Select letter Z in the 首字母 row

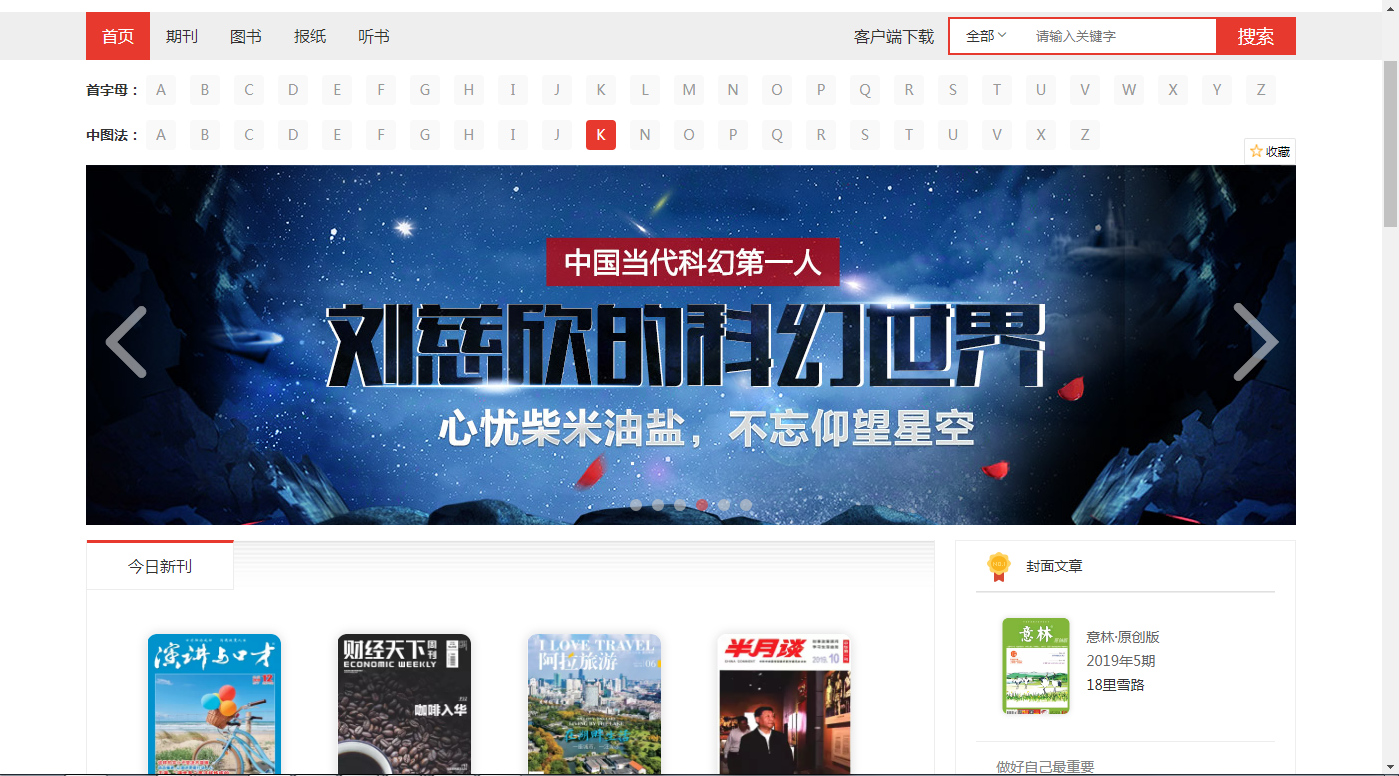(1261, 90)
